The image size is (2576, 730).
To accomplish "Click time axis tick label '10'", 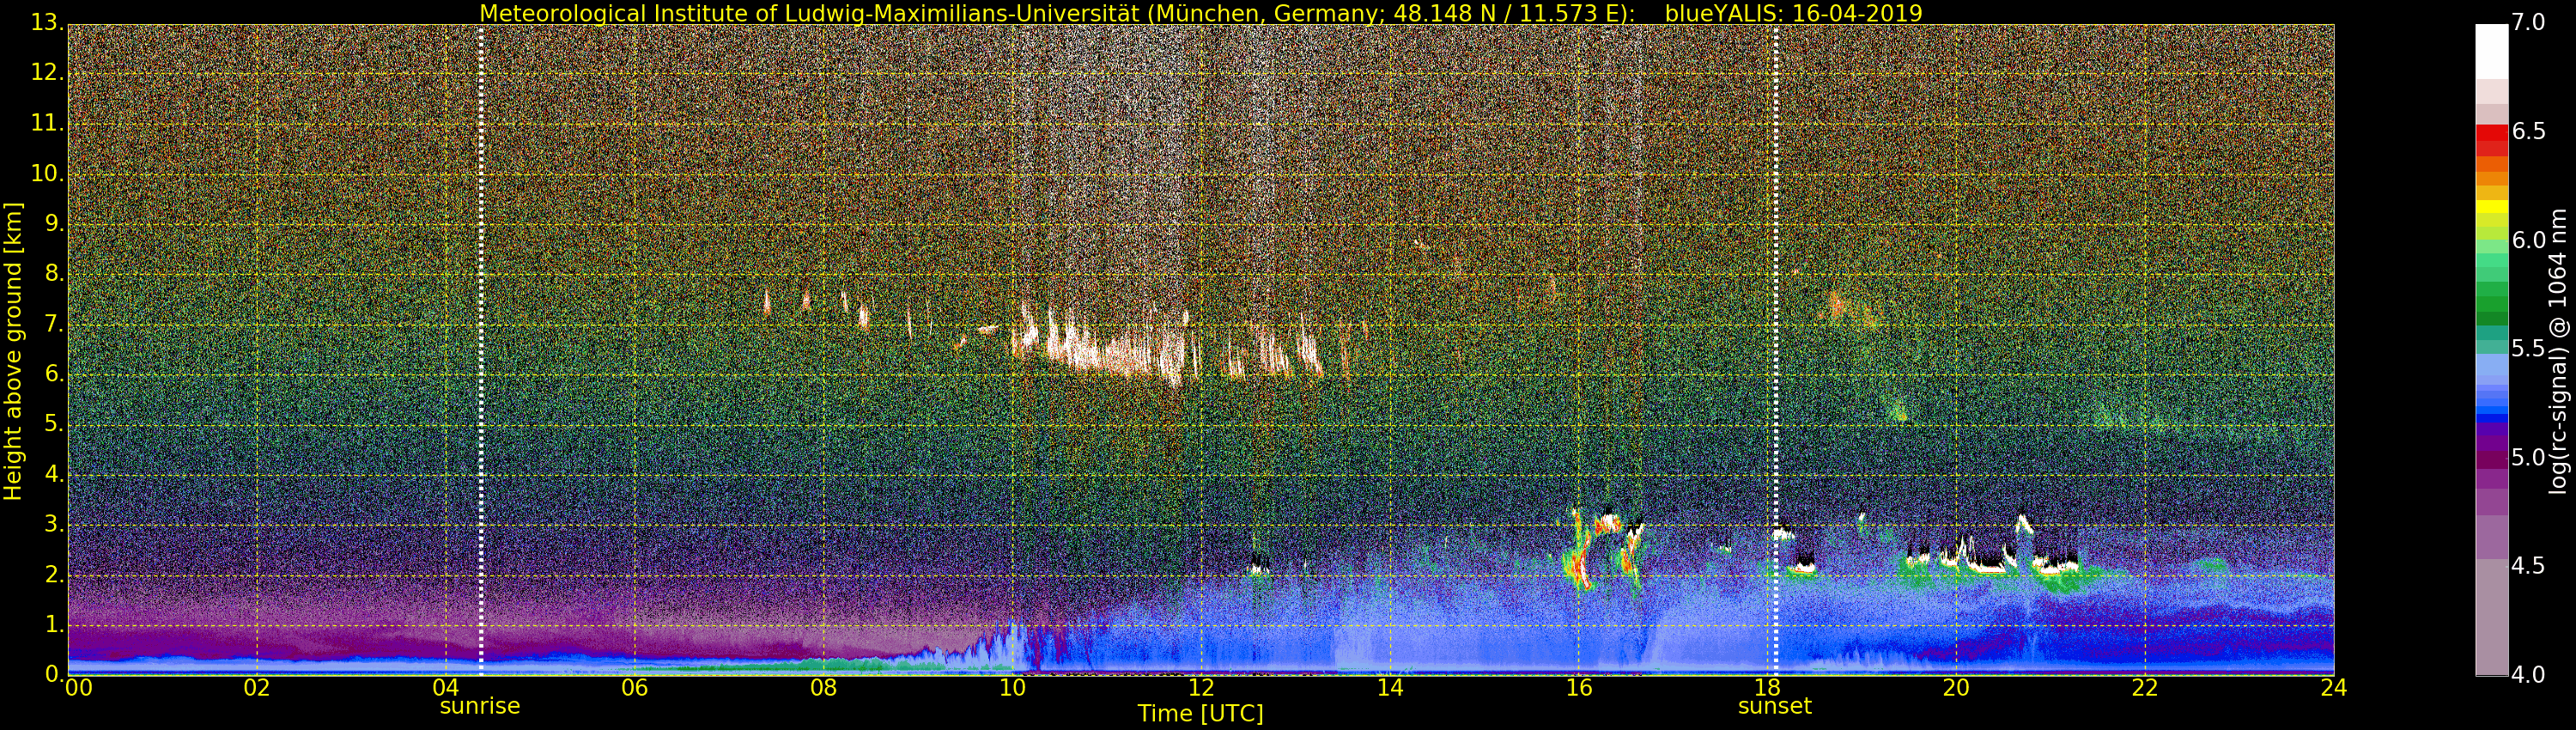I will pyautogui.click(x=1012, y=688).
